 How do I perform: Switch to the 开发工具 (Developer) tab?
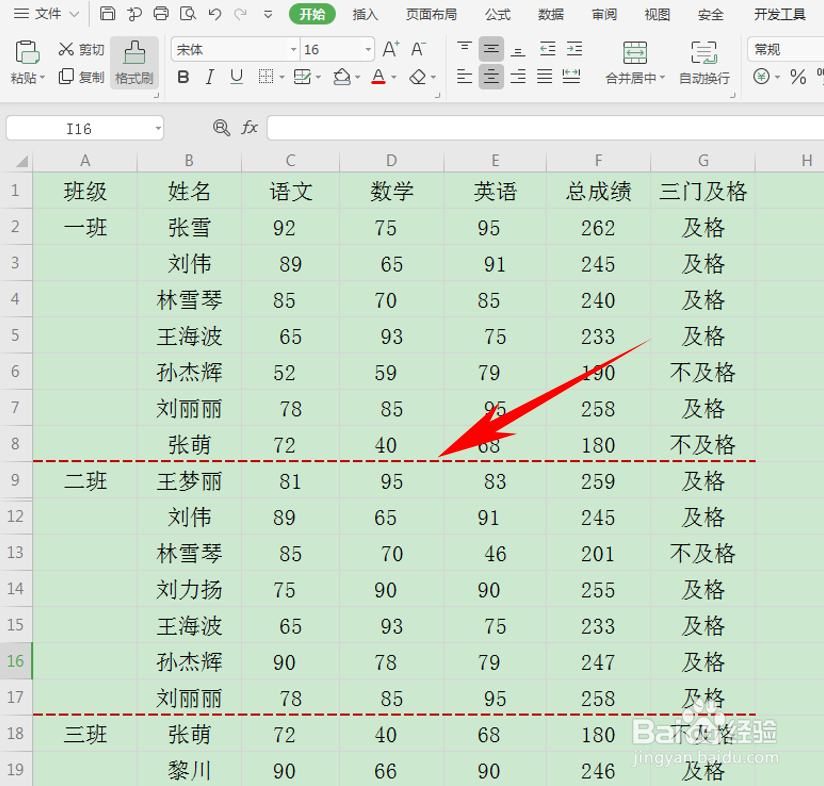780,14
